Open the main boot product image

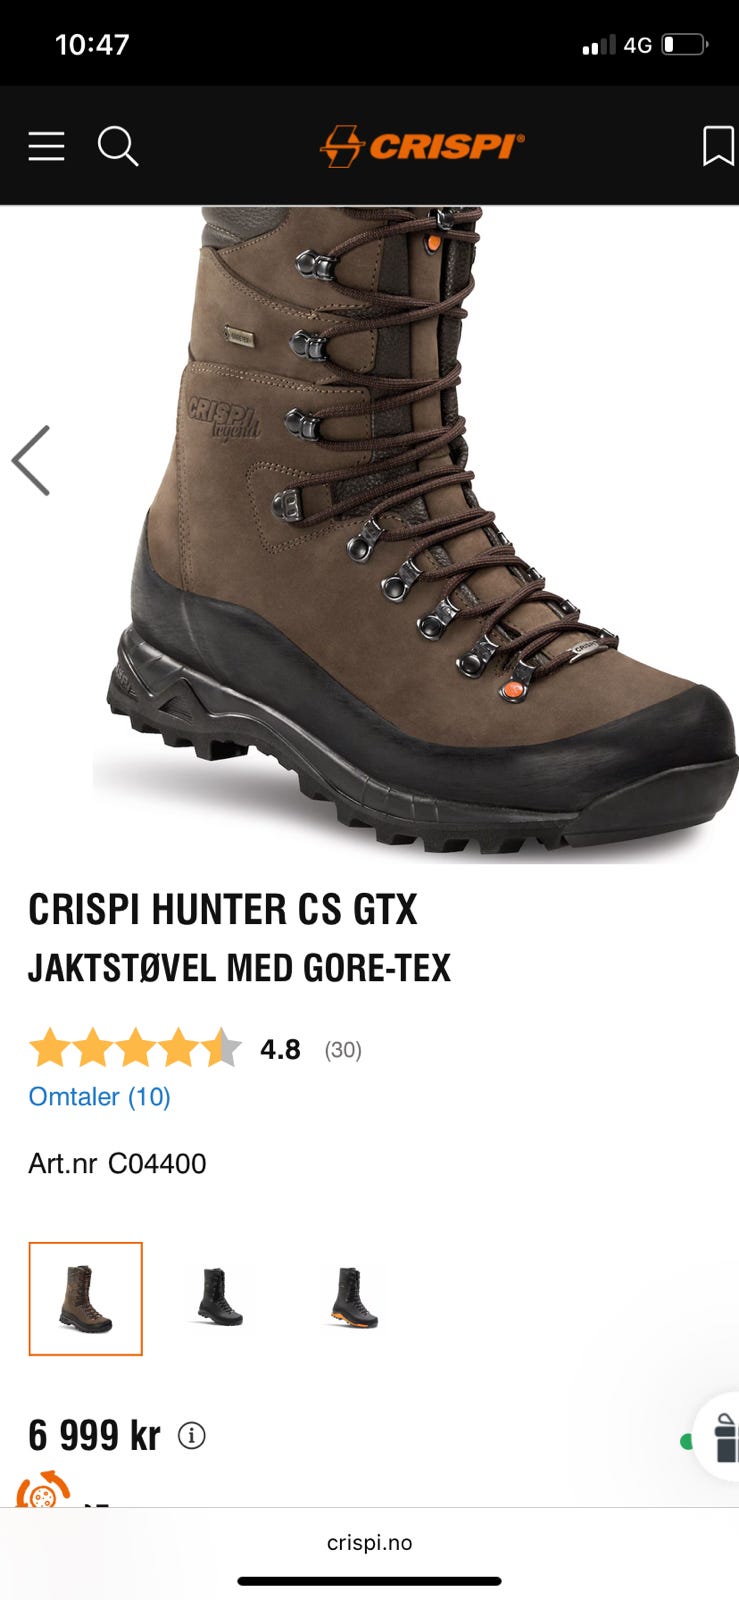pos(415,535)
